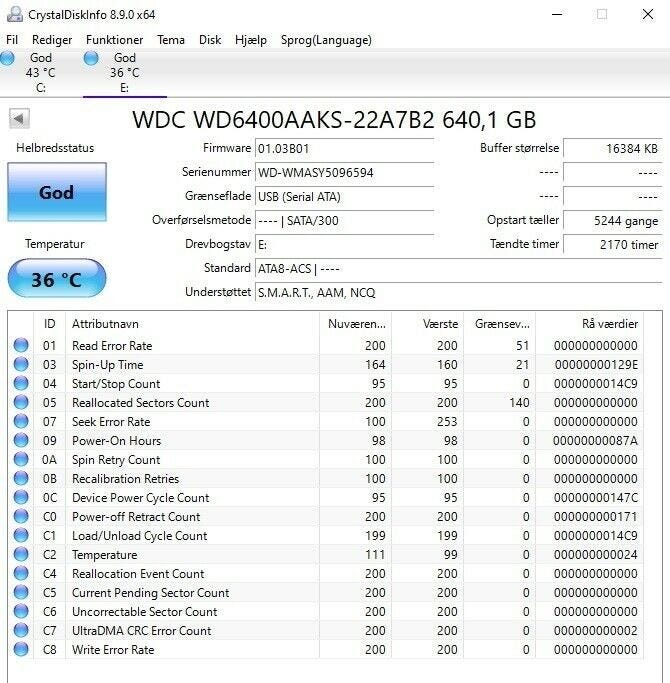Click status orb for Load/Unload Cycle Count
670x683 pixels.
(21, 535)
